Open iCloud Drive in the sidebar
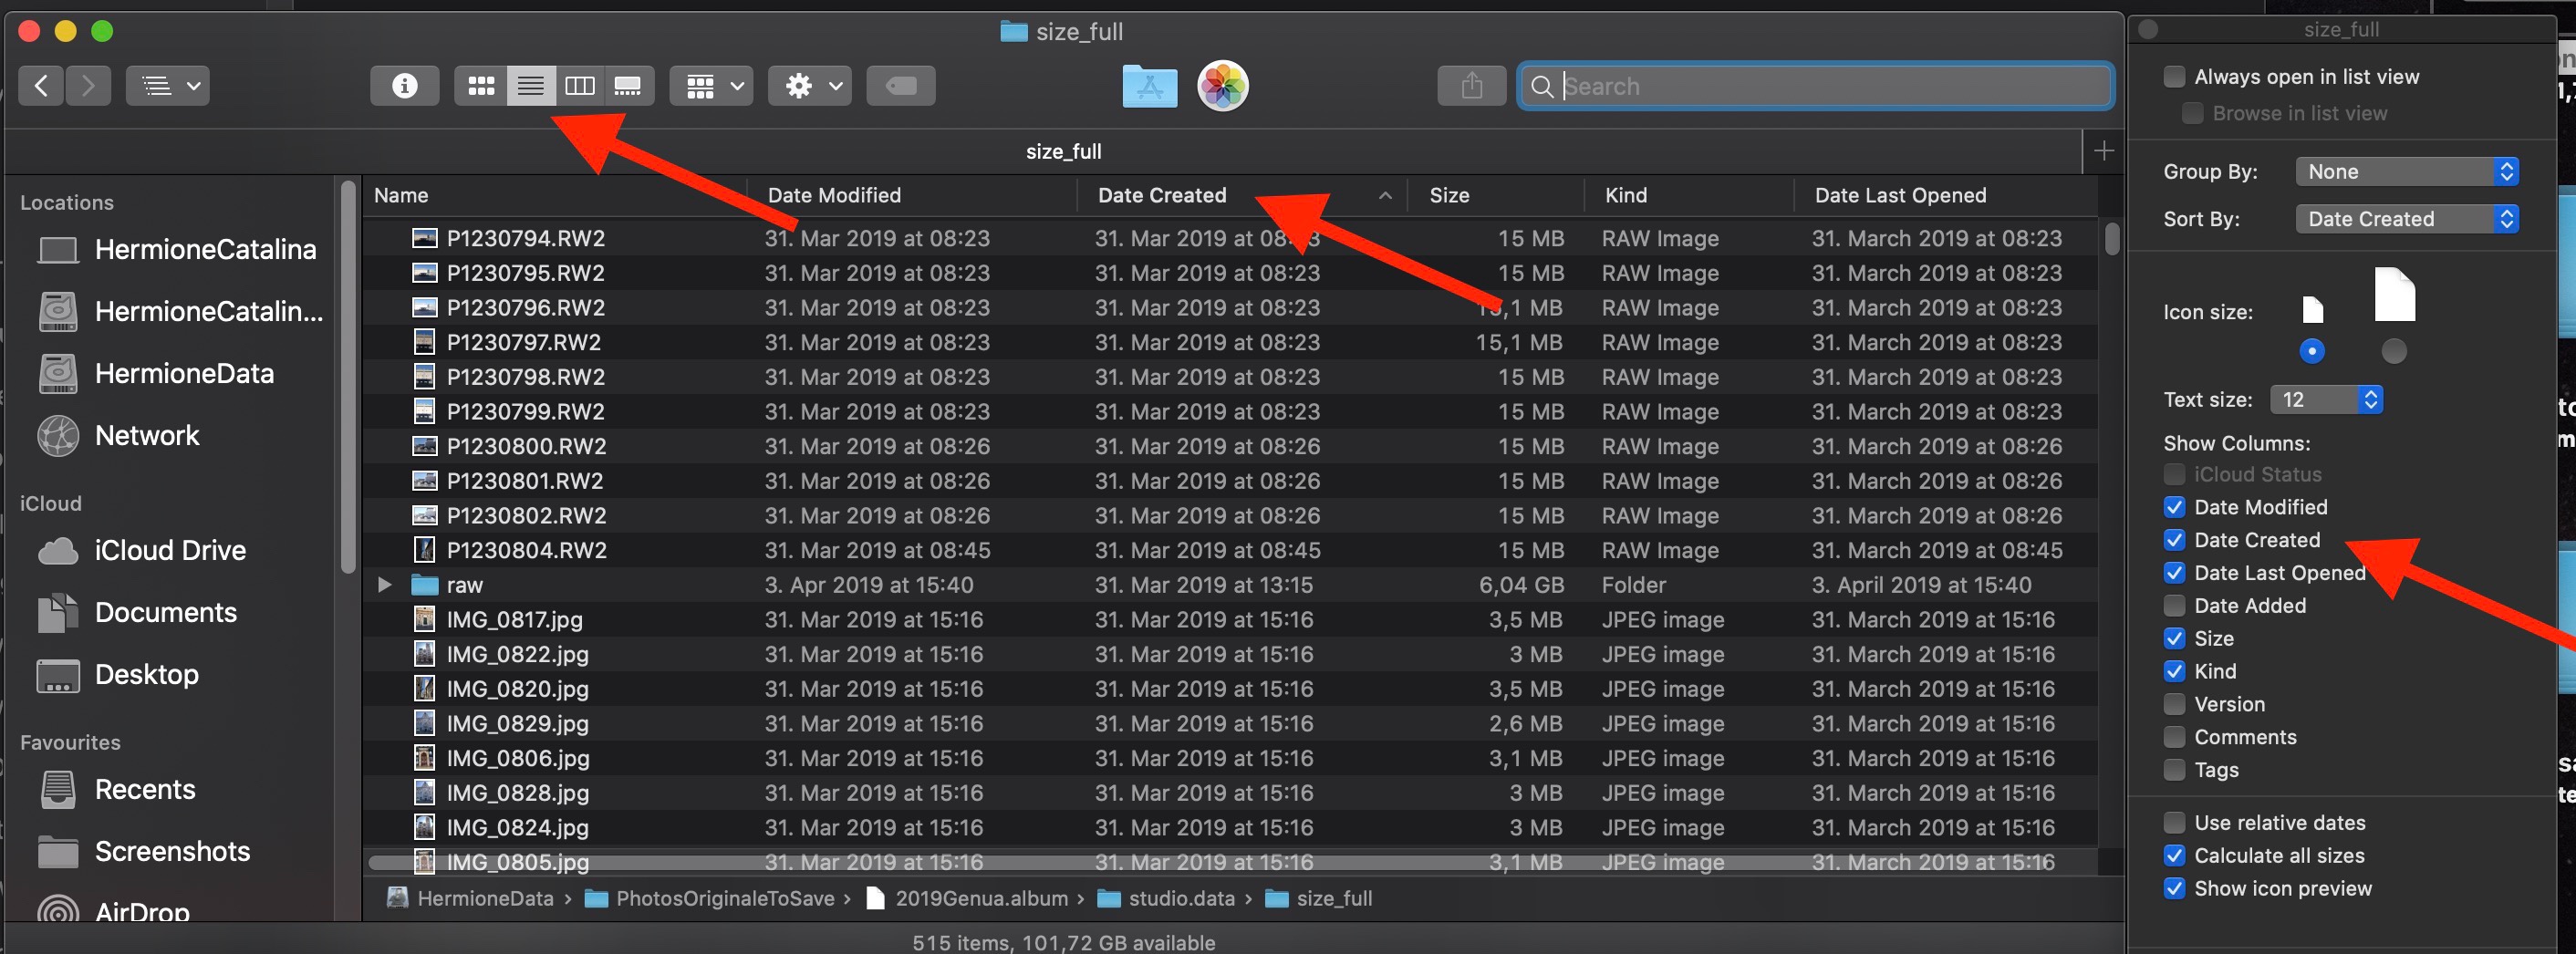This screenshot has height=954, width=2576. coord(169,550)
